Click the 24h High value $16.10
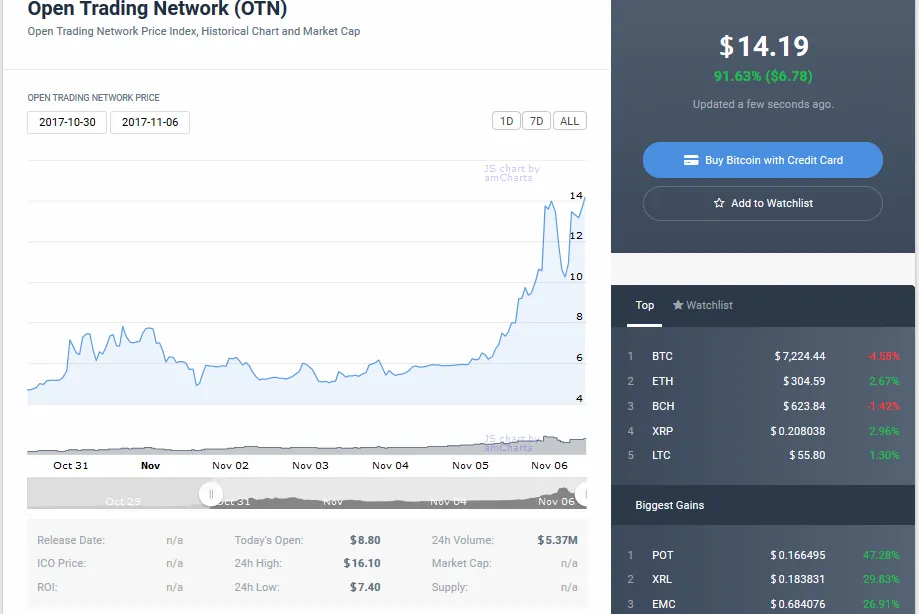919x614 pixels. tap(362, 563)
